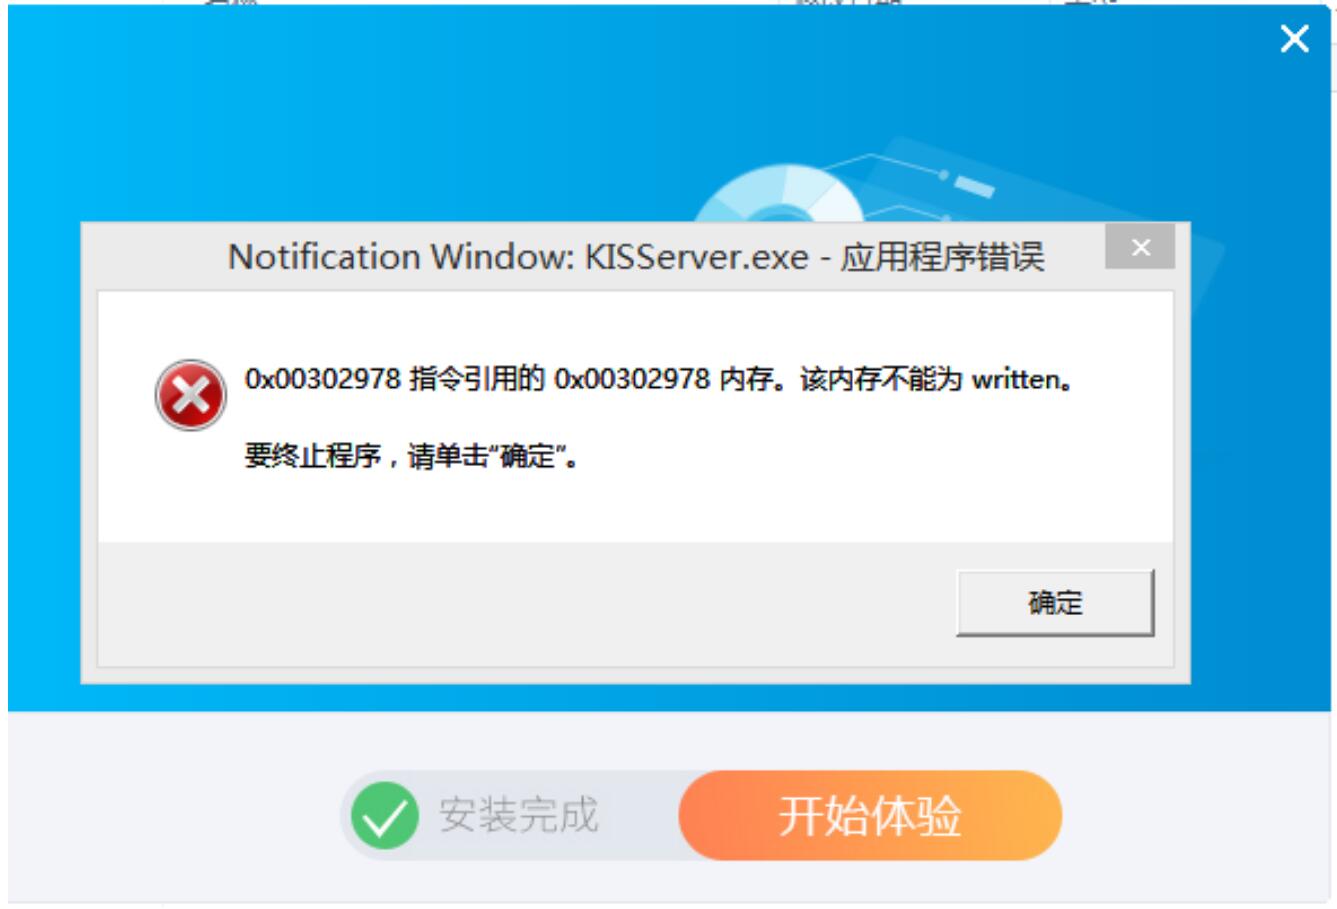Viewport: 1337px width, 909px height.
Task: Click the orange 开始体验 button
Action: pos(870,815)
